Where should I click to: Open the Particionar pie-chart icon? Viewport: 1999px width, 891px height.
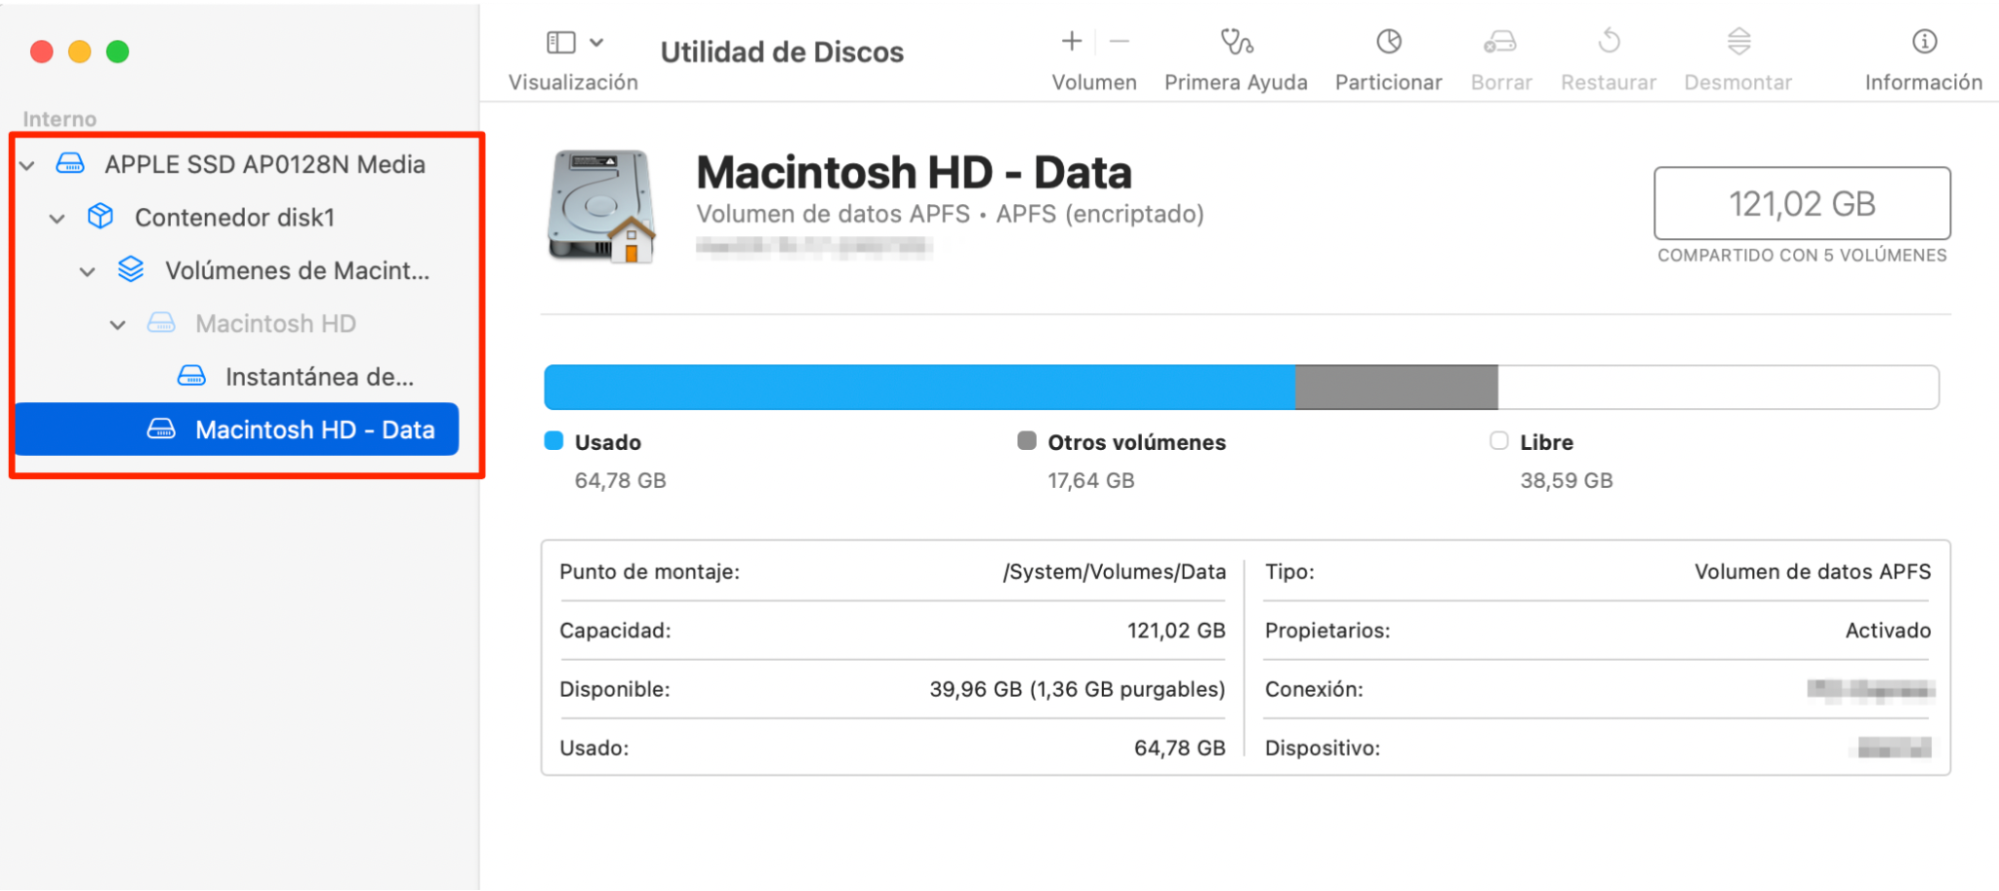(1389, 41)
